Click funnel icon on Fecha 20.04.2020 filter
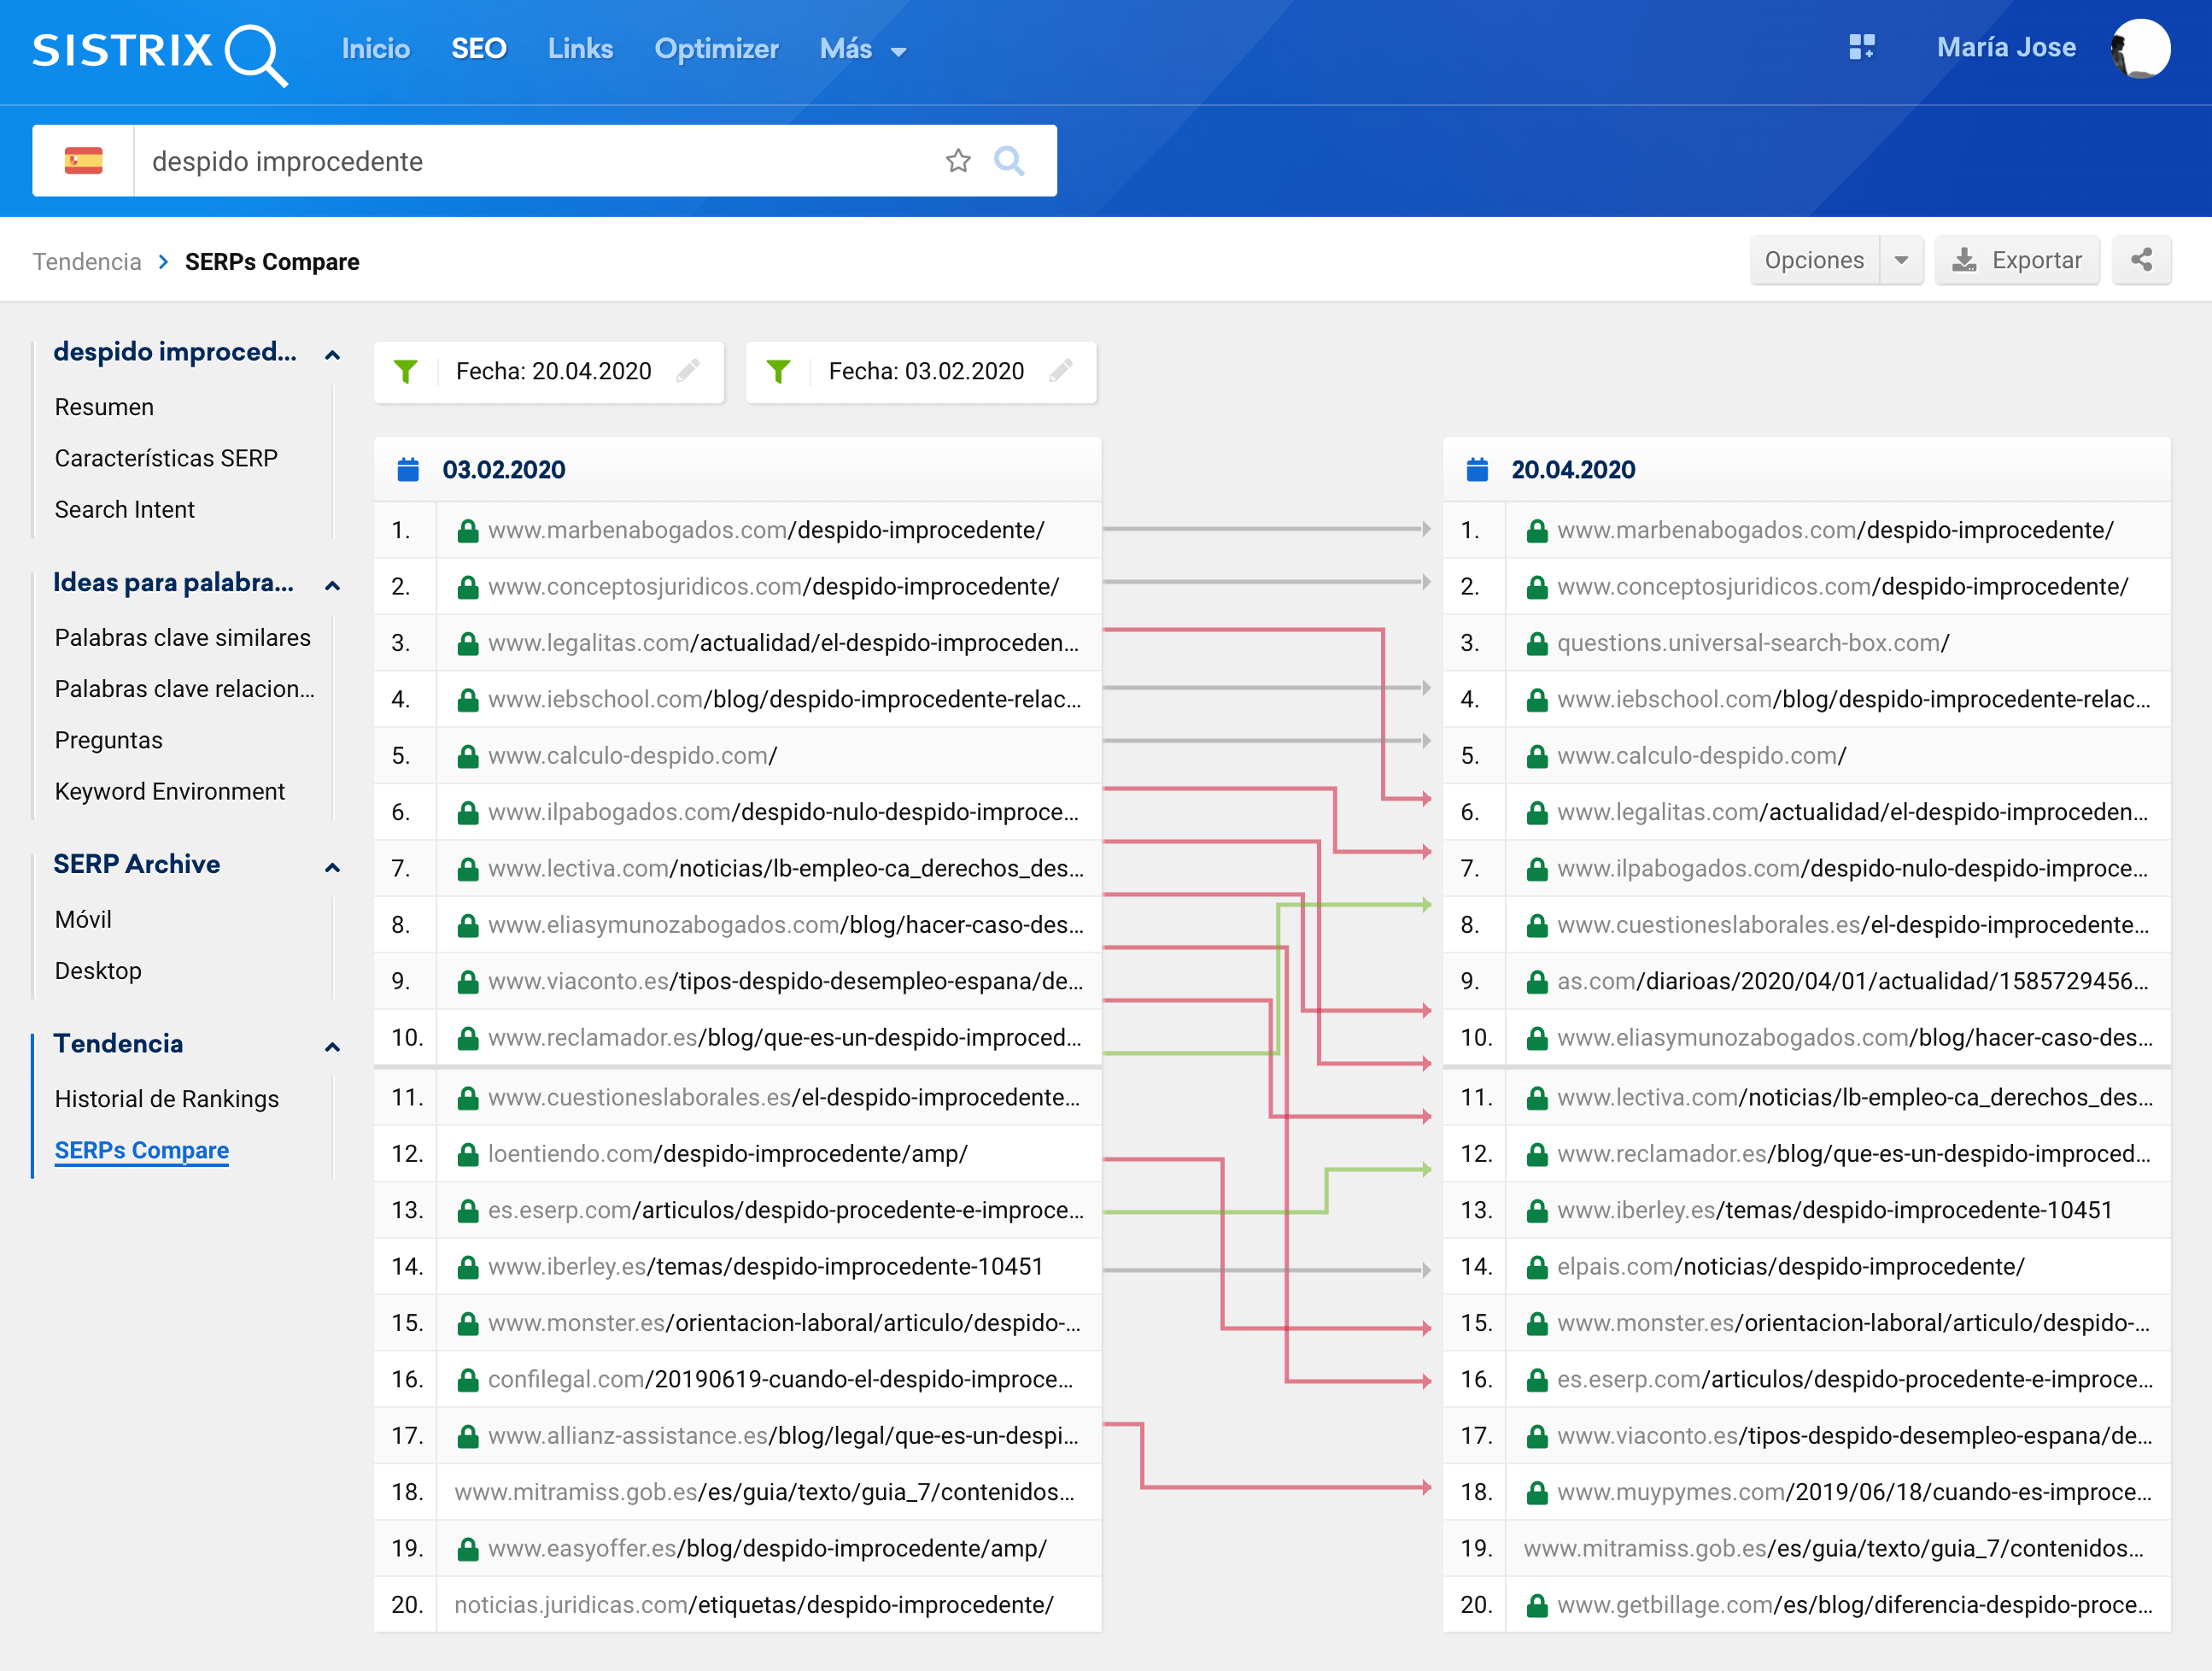This screenshot has height=1671, width=2212. pos(405,371)
